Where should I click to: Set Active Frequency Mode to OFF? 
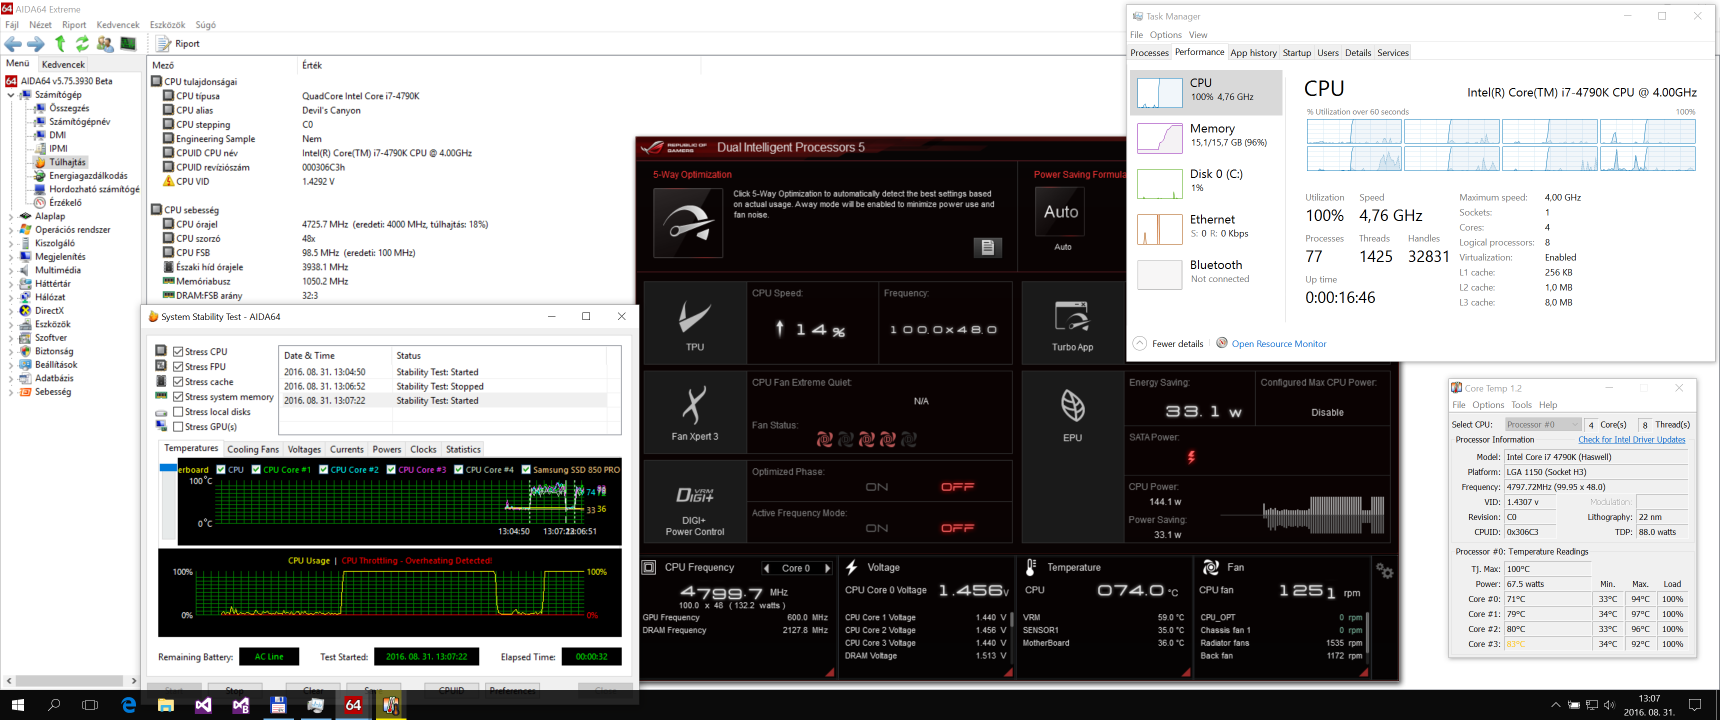957,528
